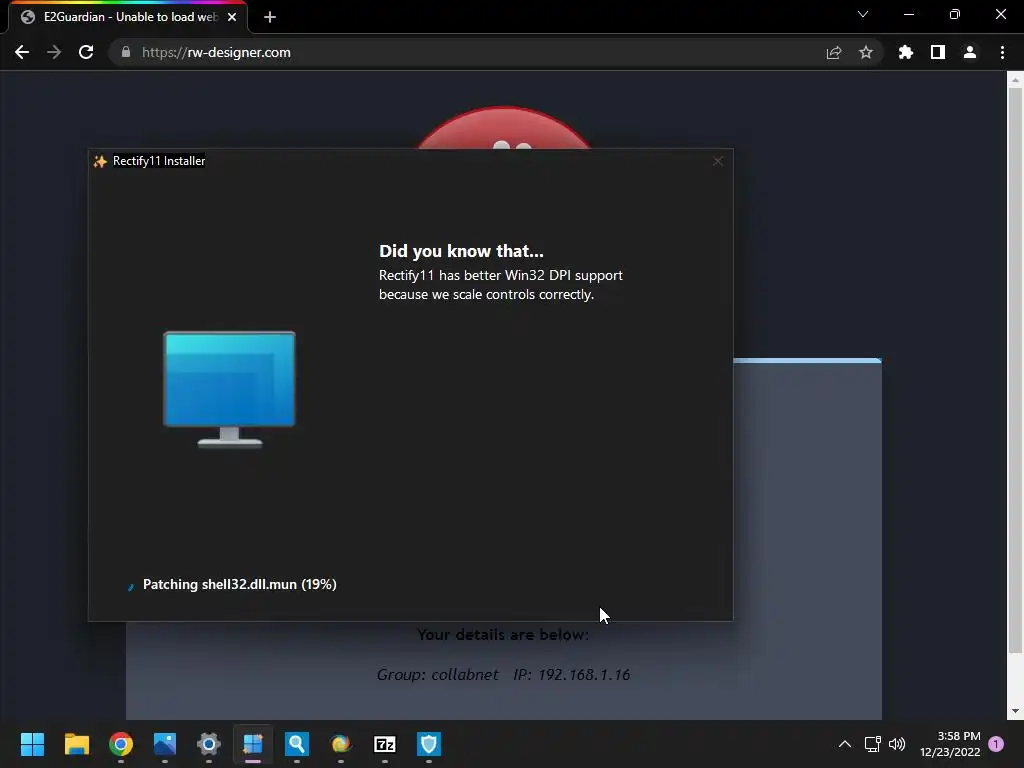Click the browser forward arrow
The width and height of the screenshot is (1024, 768).
[54, 52]
